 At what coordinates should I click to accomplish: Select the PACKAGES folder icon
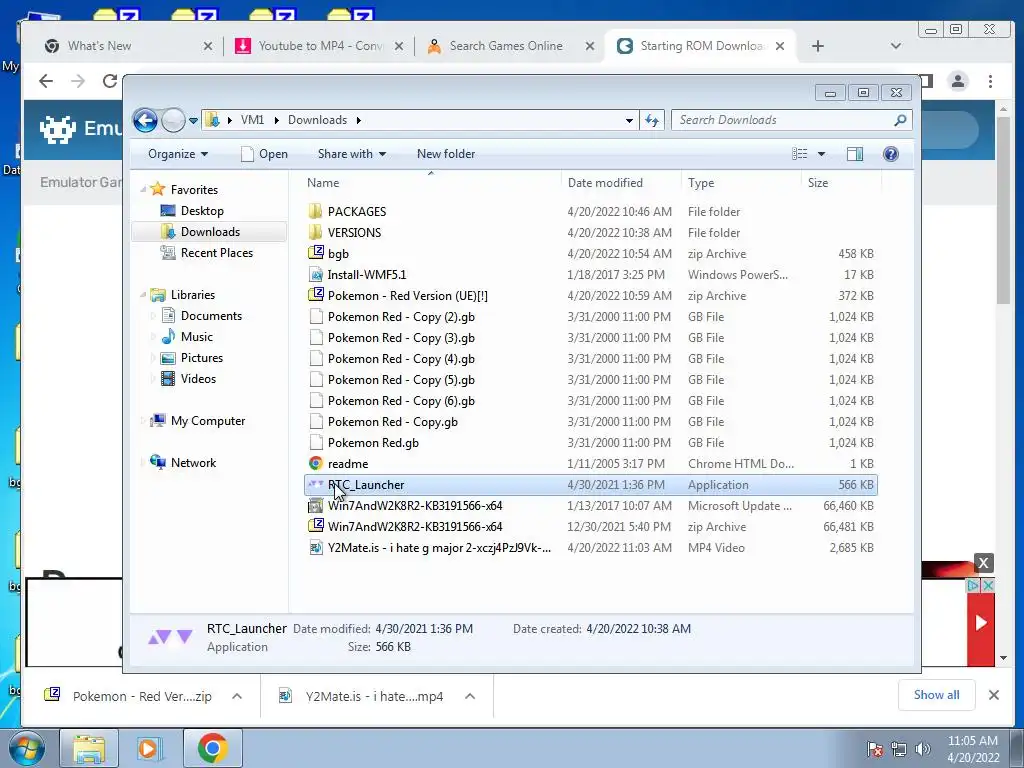(x=315, y=212)
